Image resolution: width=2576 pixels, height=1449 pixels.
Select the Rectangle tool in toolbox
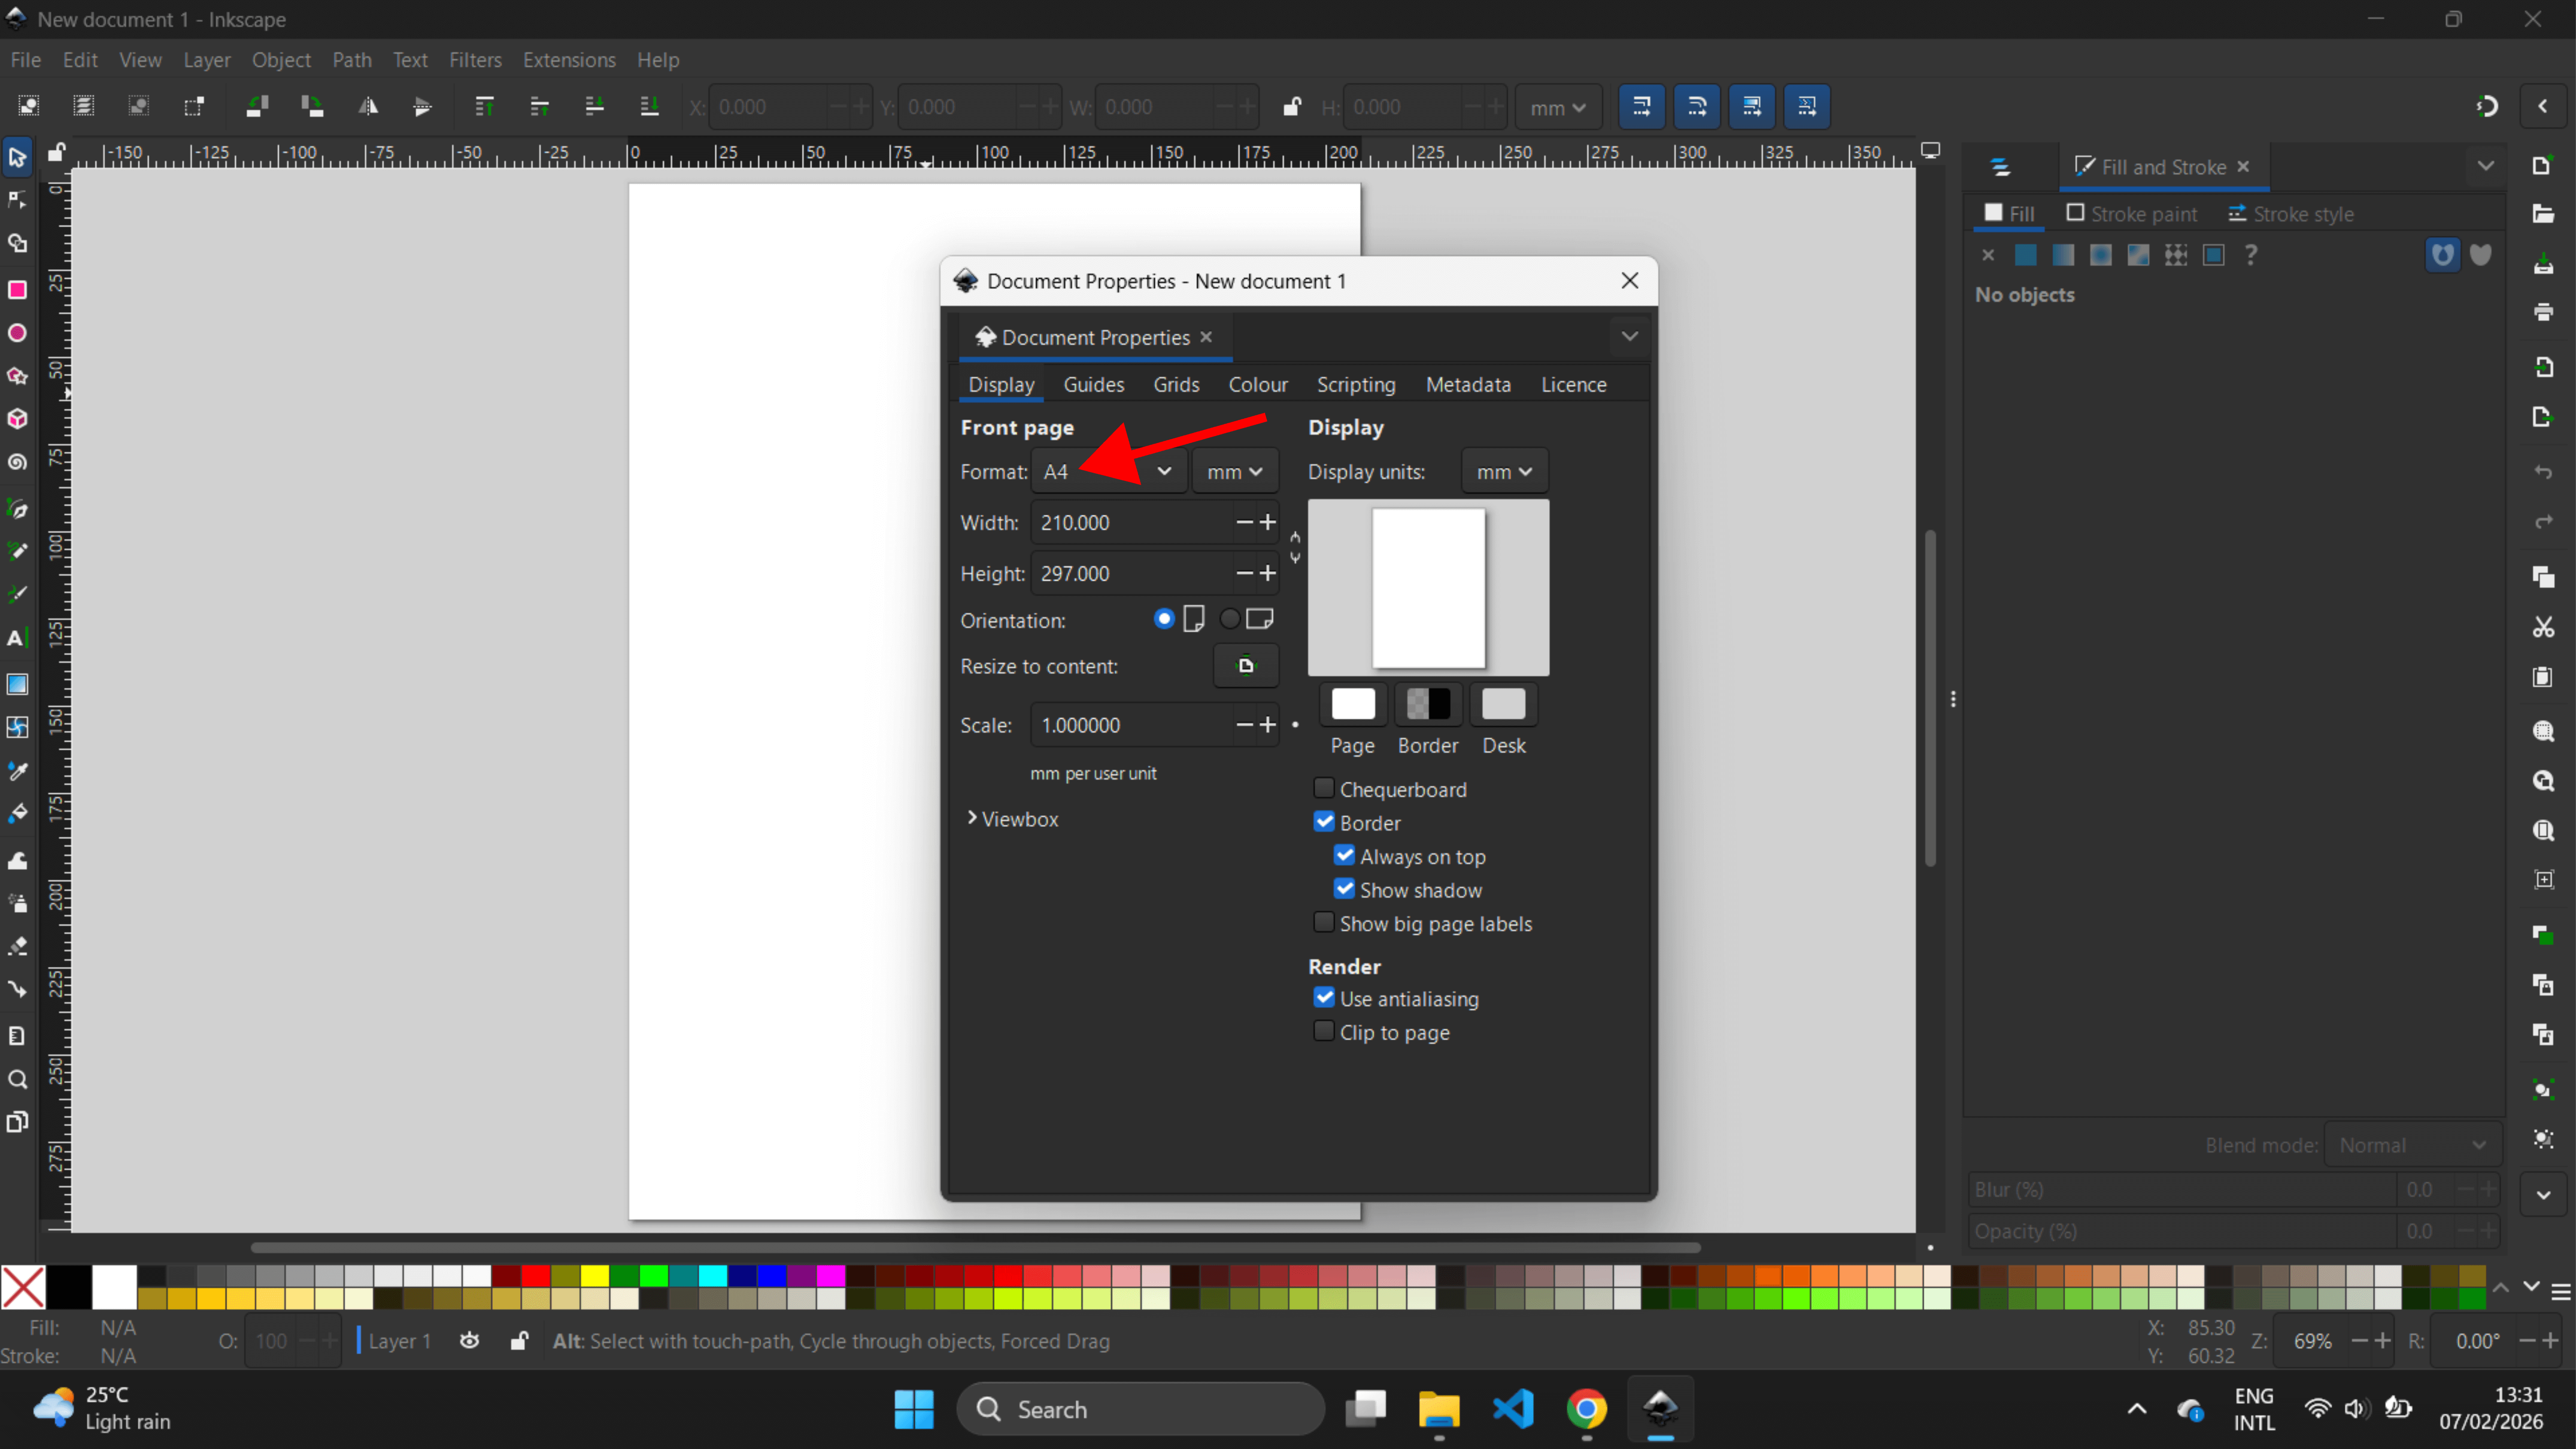[x=17, y=290]
